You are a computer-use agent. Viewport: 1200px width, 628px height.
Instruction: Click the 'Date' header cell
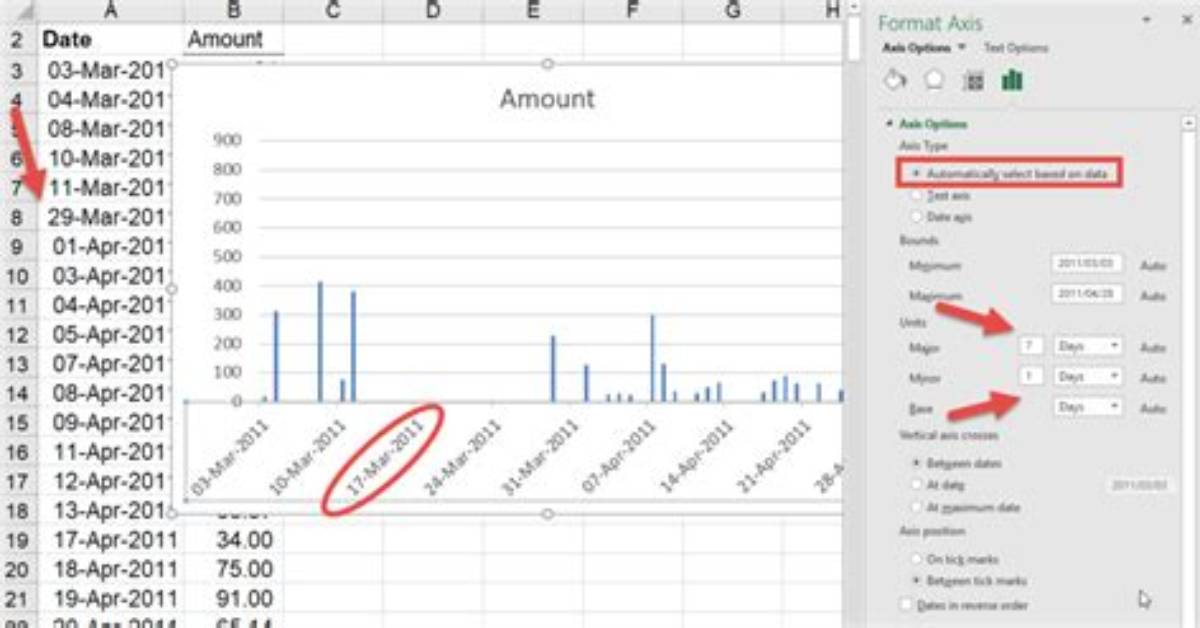(x=109, y=40)
